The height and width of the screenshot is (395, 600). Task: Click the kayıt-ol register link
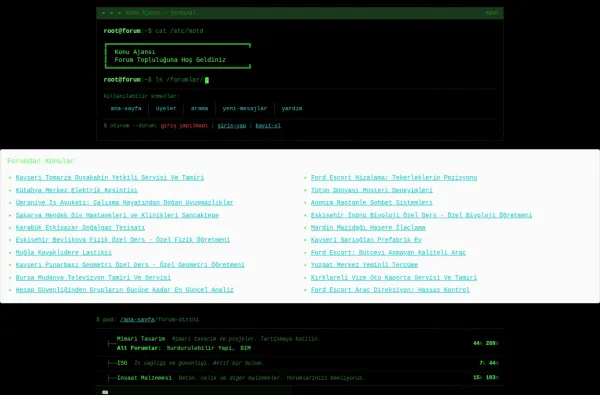point(268,126)
